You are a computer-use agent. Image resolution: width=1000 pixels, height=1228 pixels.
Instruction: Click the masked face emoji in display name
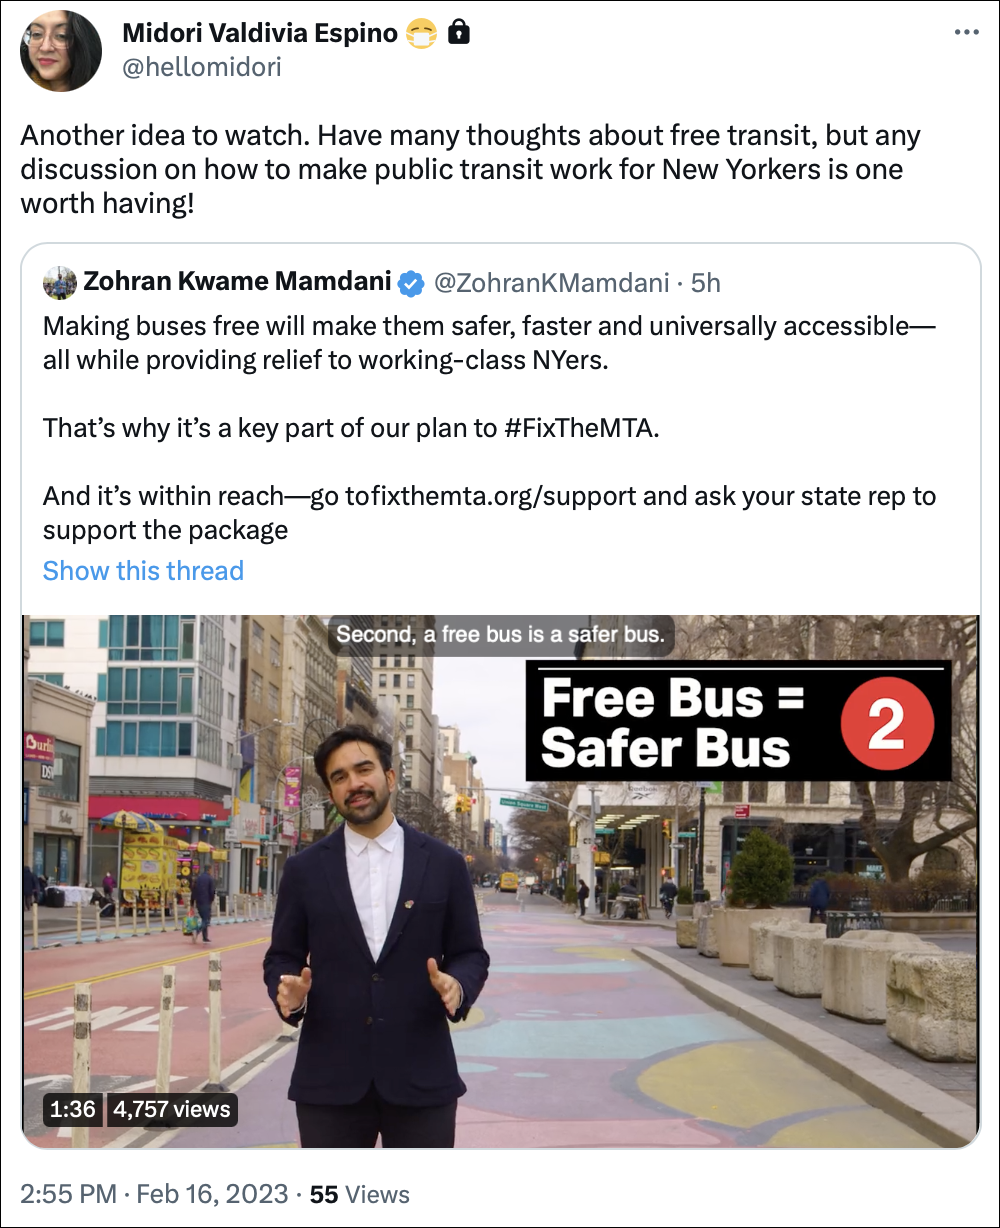point(422,34)
